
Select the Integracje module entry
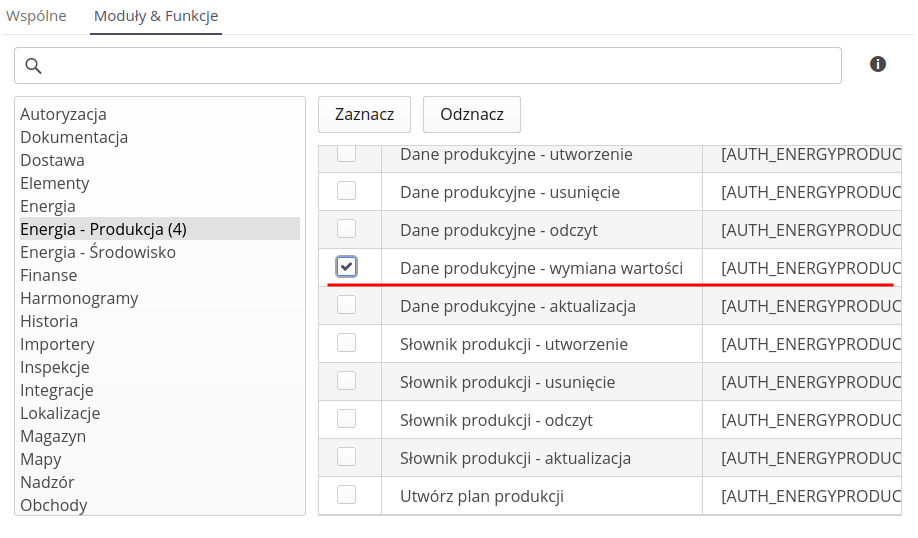(57, 390)
